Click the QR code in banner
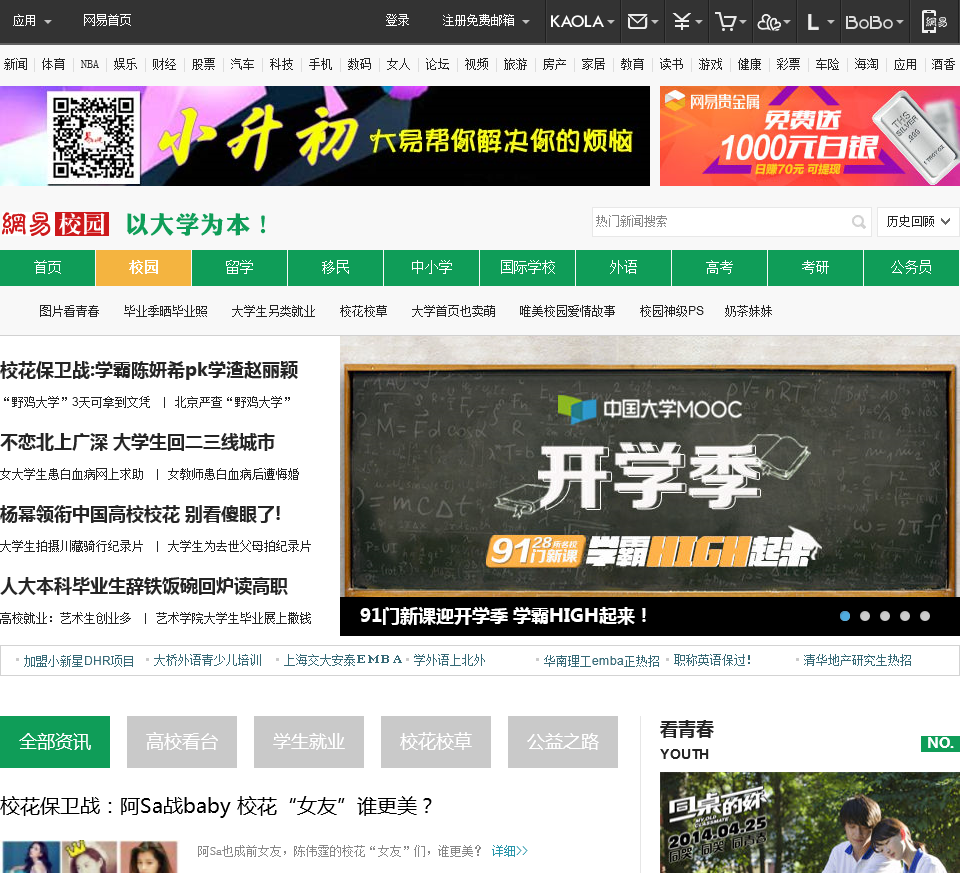 tap(94, 137)
